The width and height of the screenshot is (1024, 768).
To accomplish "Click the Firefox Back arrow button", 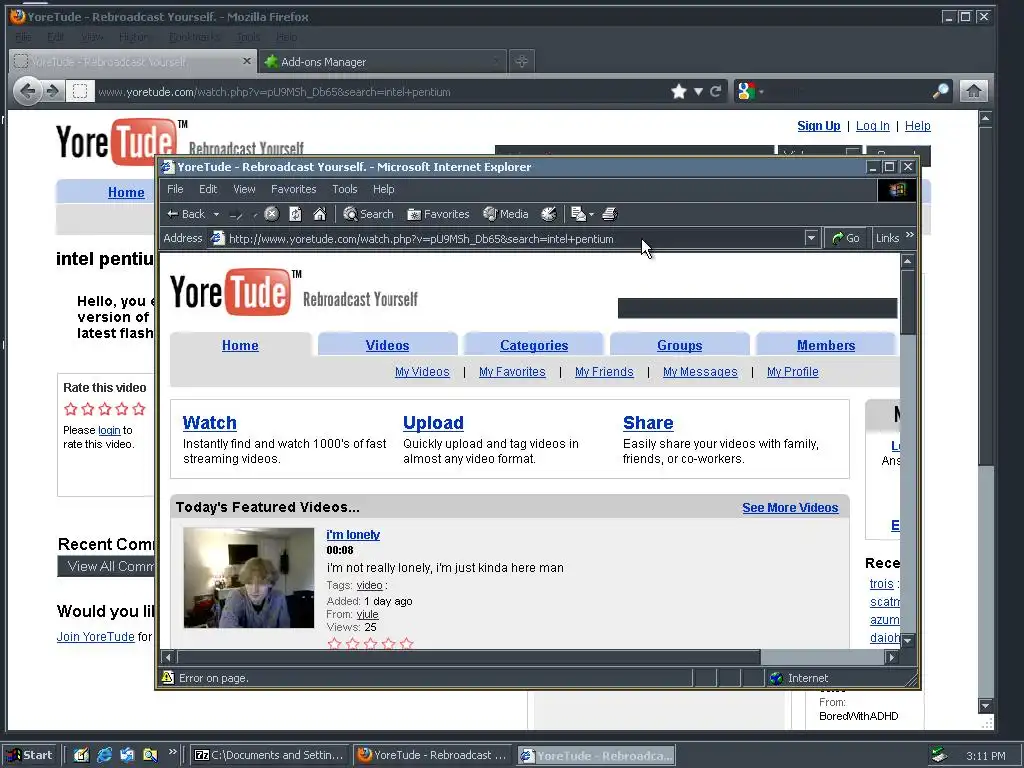I will (27, 91).
